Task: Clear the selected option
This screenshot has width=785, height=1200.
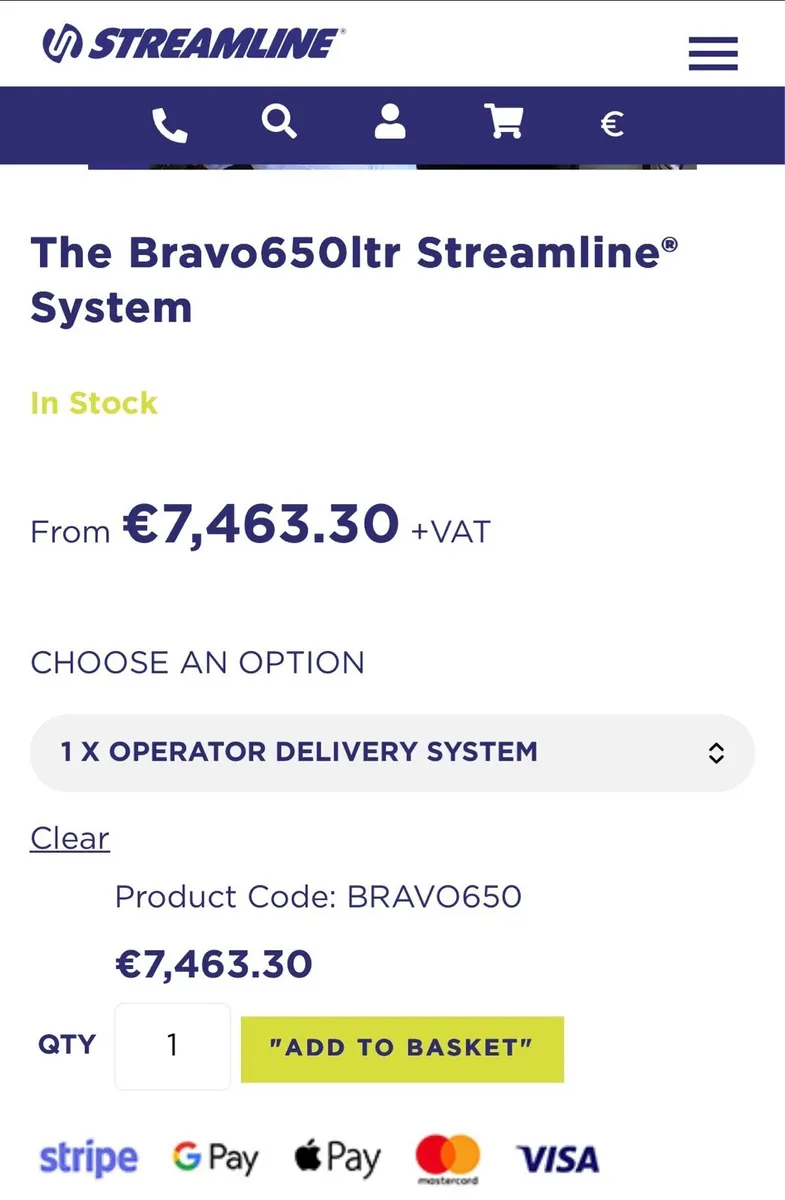Action: pos(70,838)
